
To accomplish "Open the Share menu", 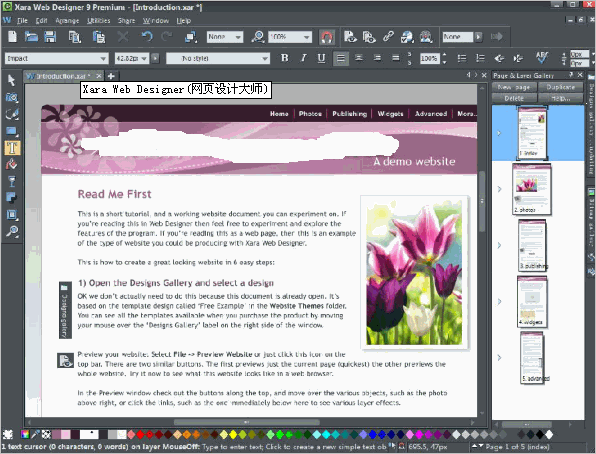I will tap(127, 21).
